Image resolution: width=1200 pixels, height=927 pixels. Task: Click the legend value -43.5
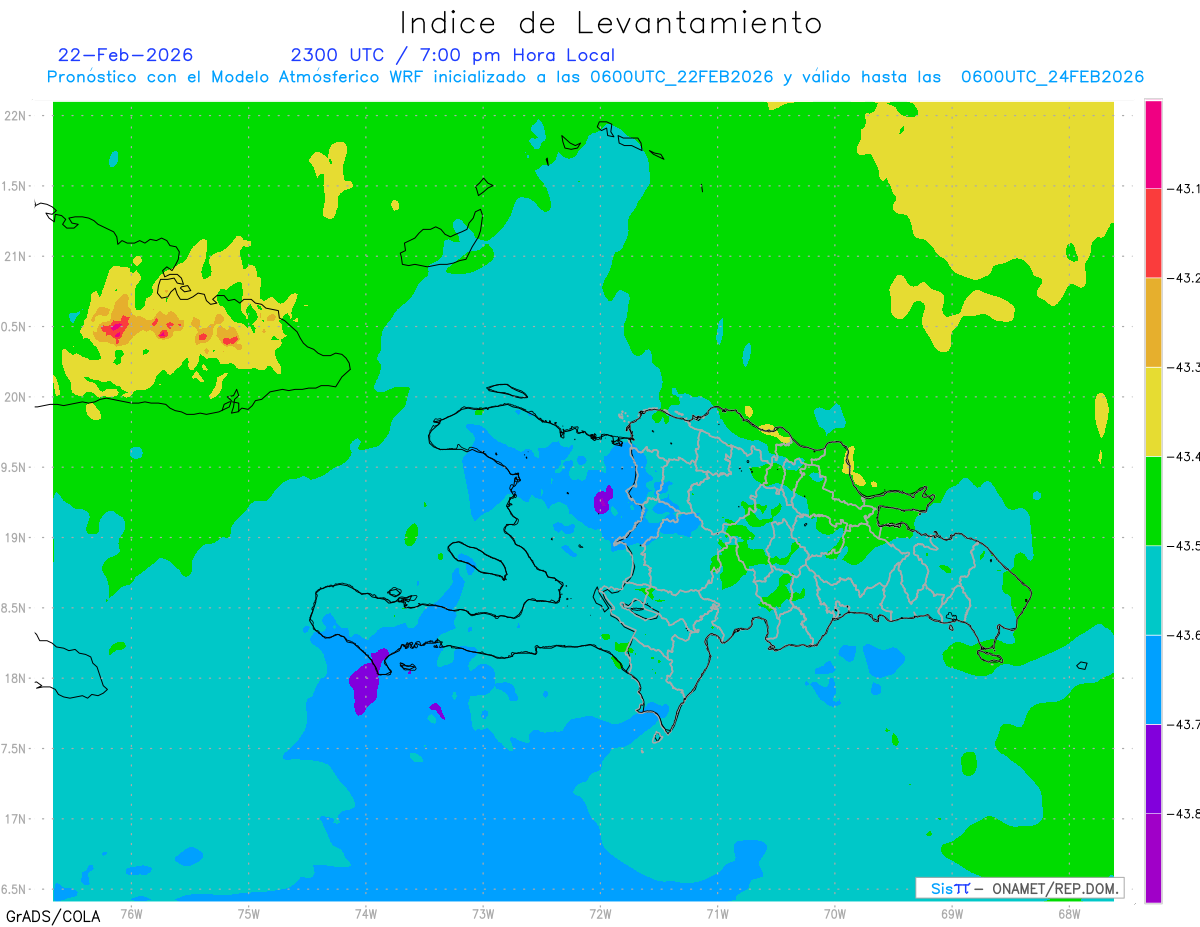coord(1186,545)
